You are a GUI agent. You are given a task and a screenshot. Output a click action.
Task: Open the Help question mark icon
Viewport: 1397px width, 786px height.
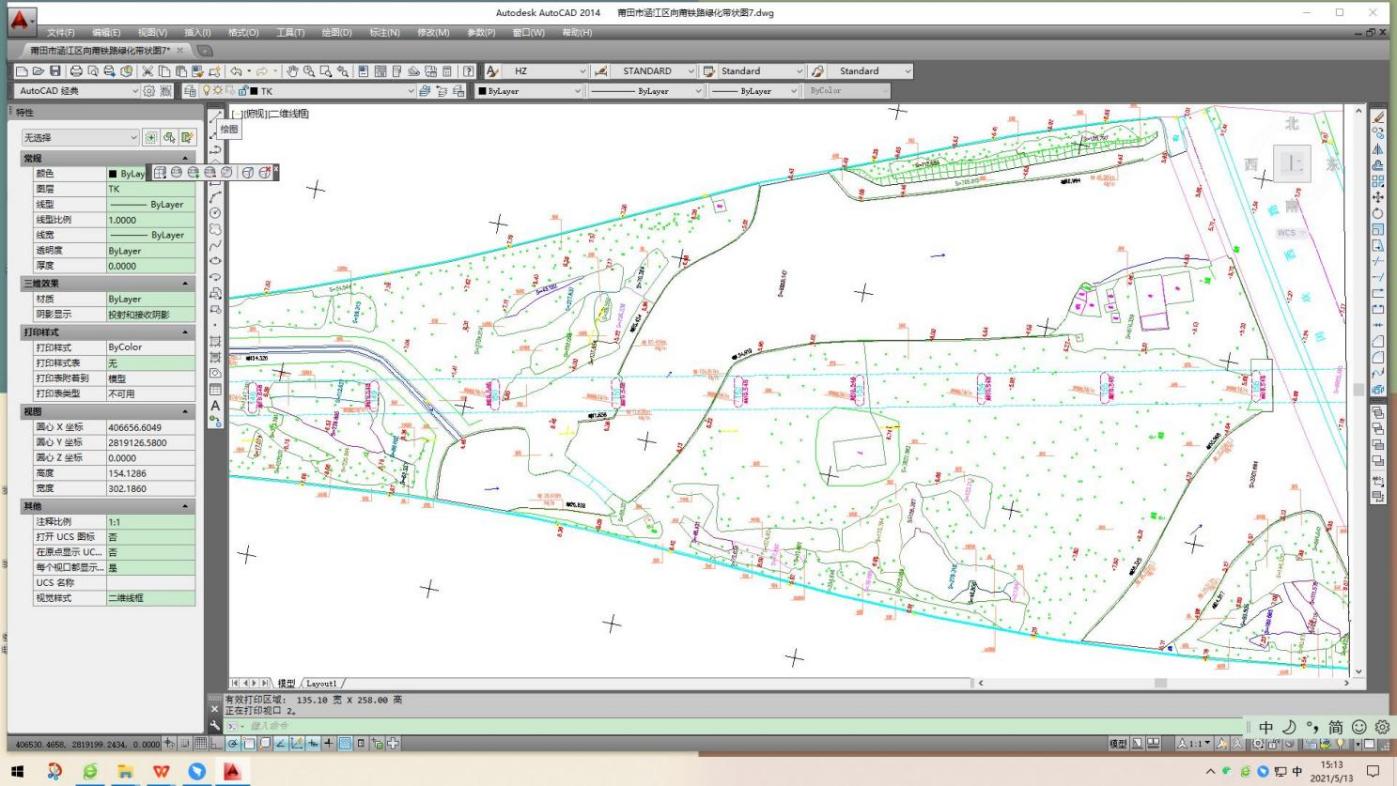468,71
